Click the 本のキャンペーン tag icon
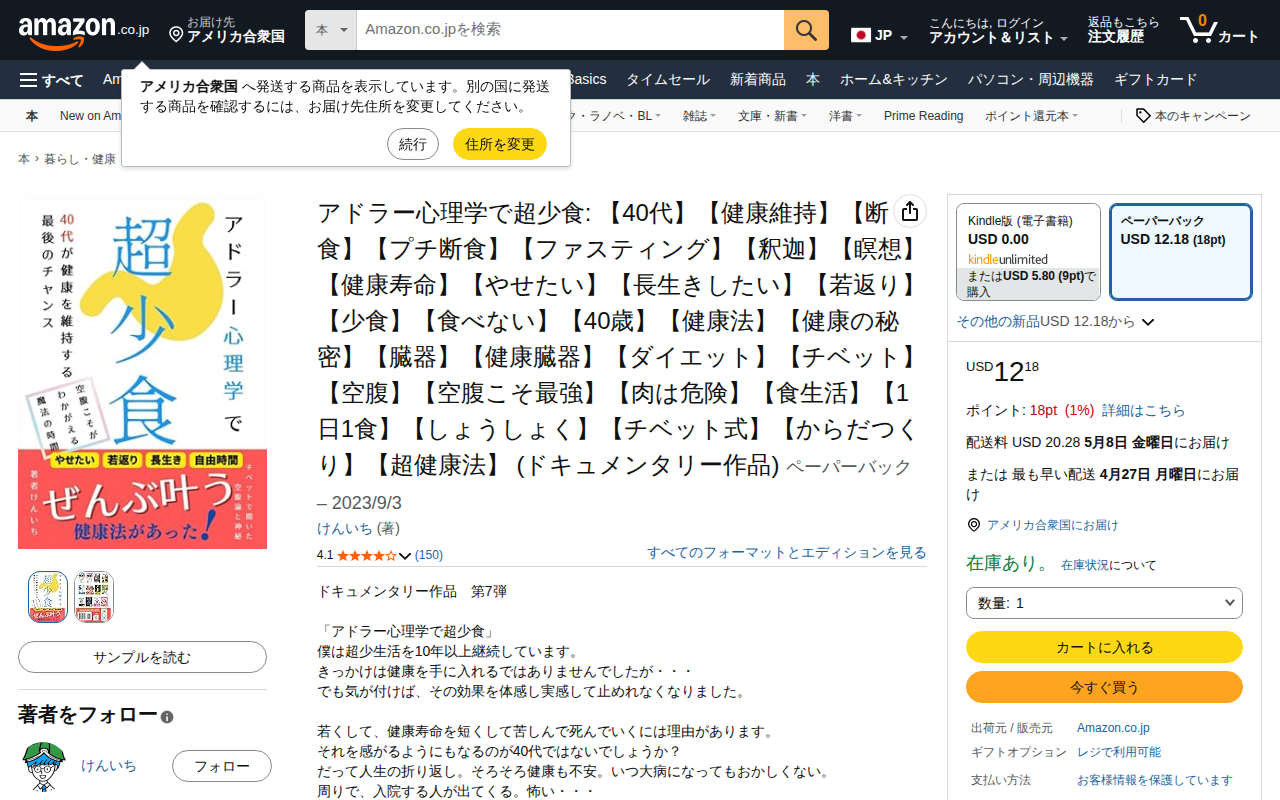 click(x=1143, y=116)
